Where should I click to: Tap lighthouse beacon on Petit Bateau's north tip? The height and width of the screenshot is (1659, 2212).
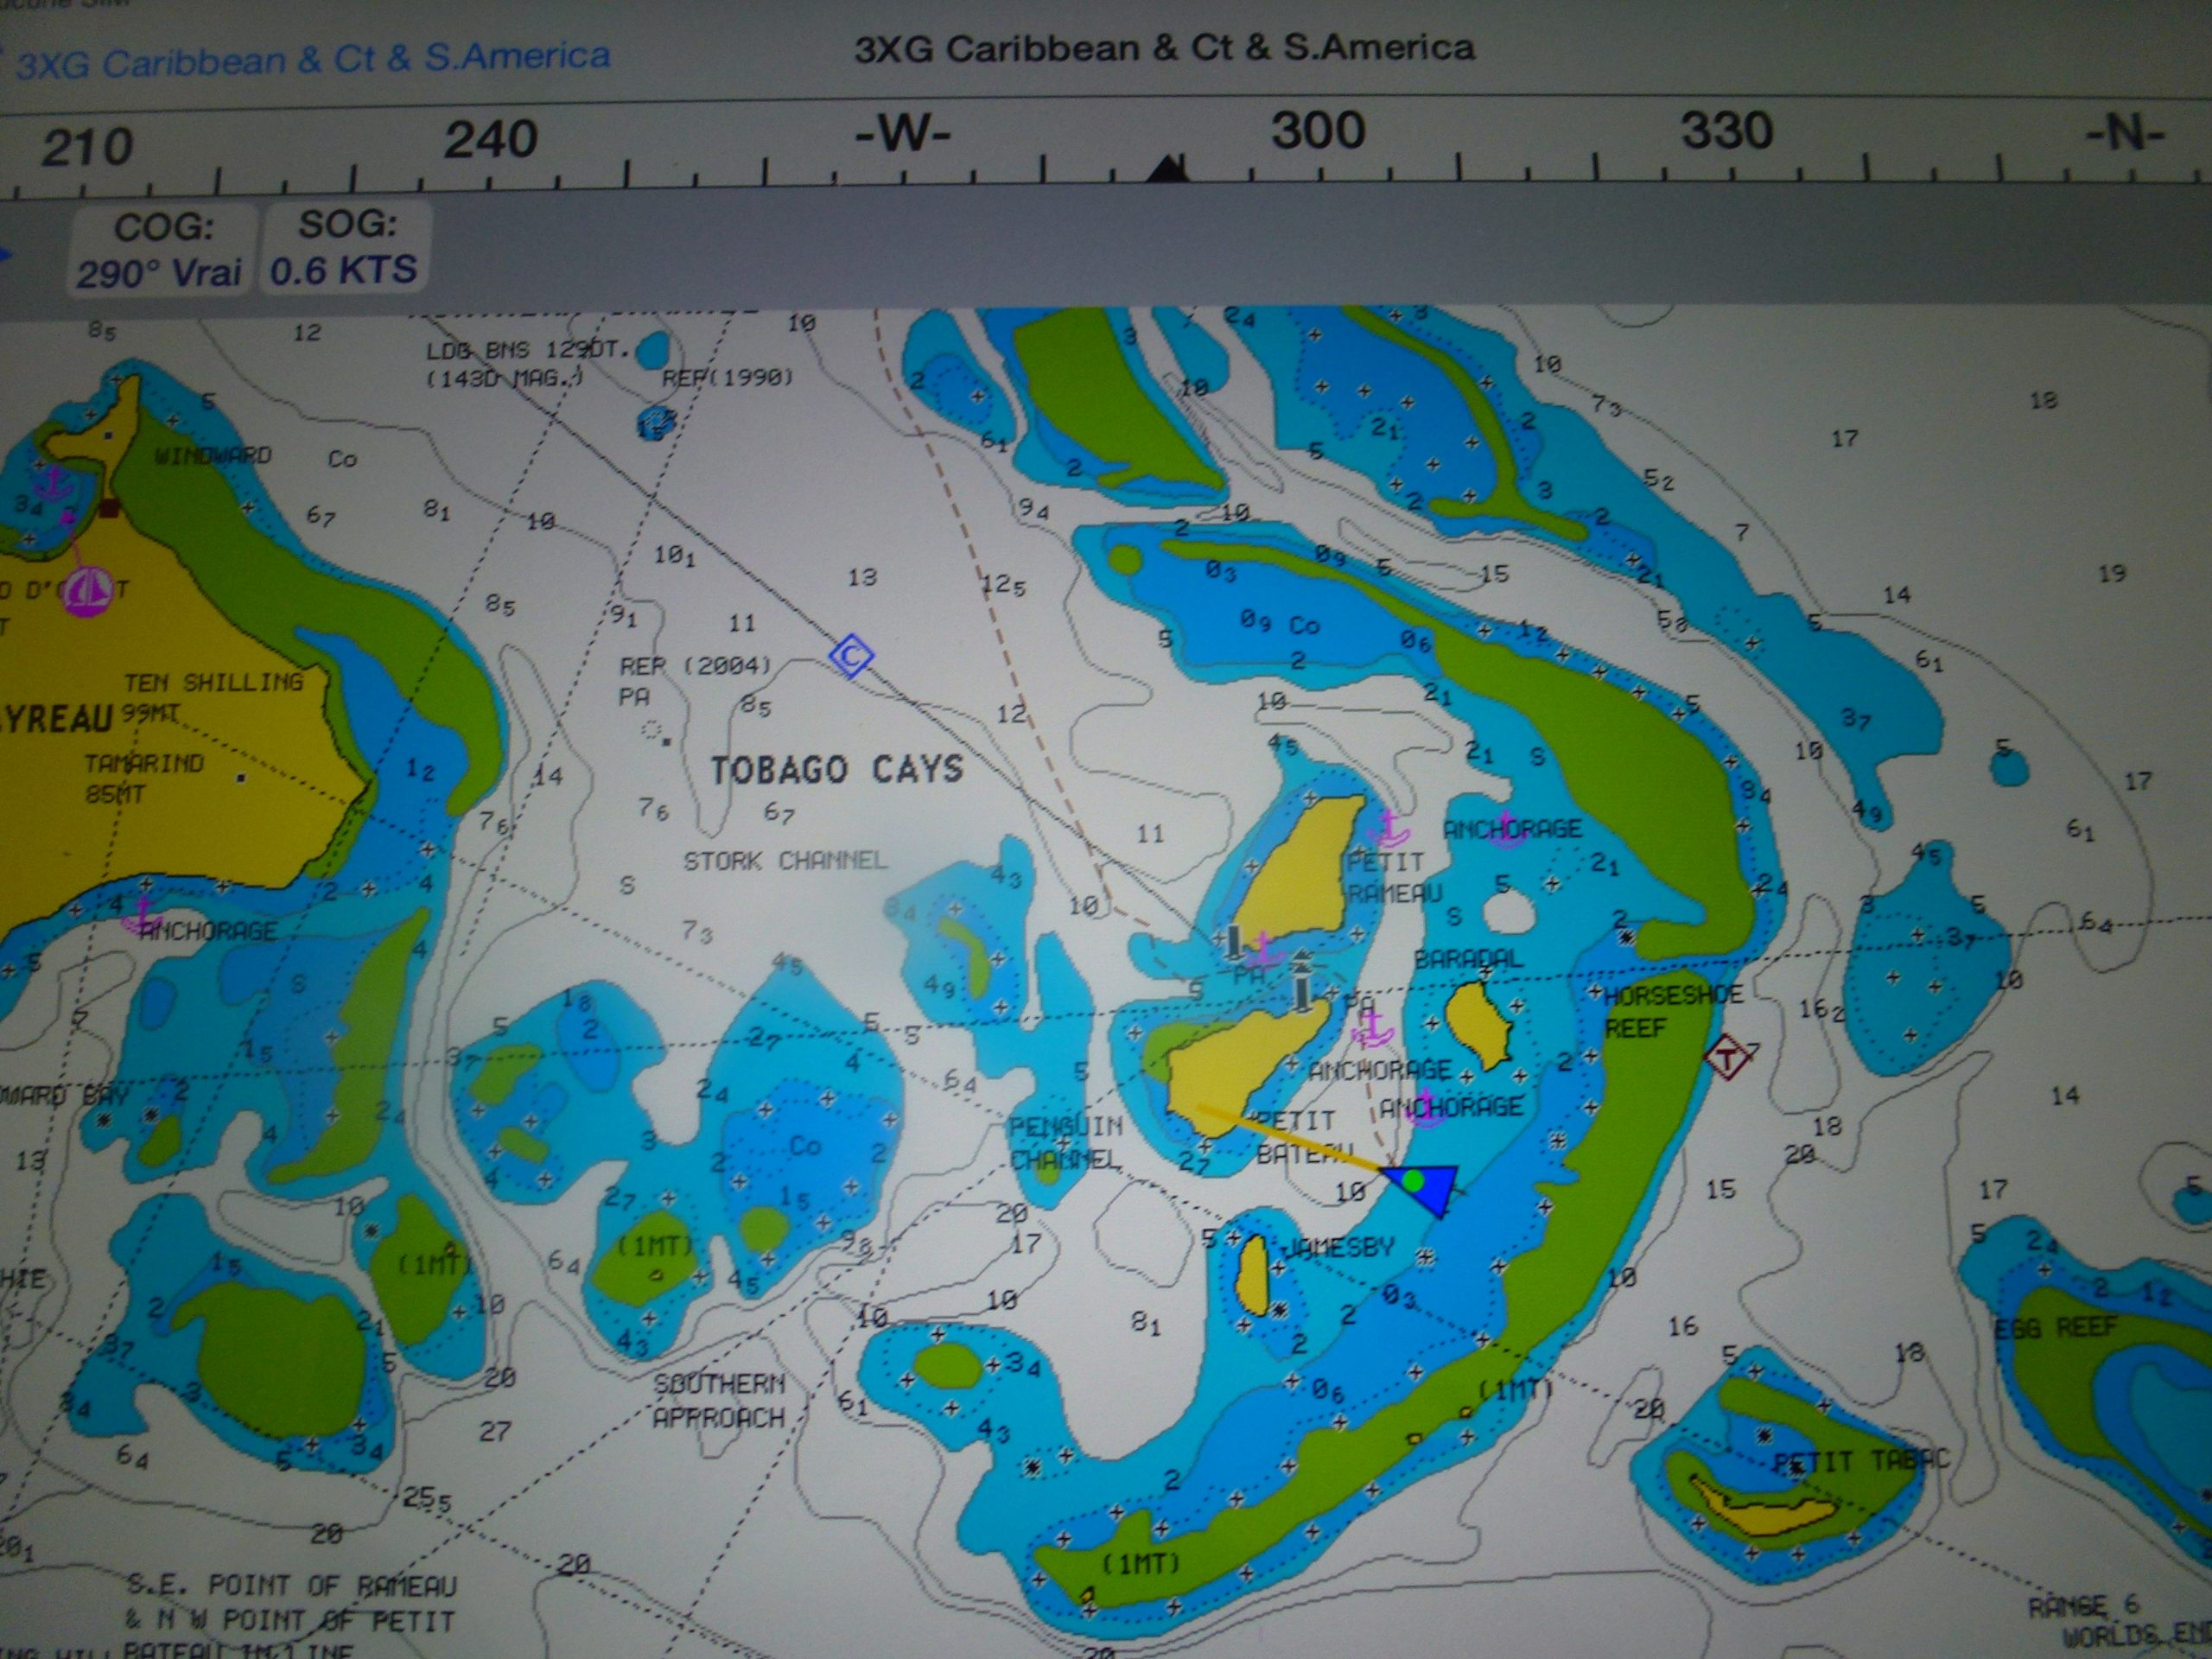[1301, 983]
